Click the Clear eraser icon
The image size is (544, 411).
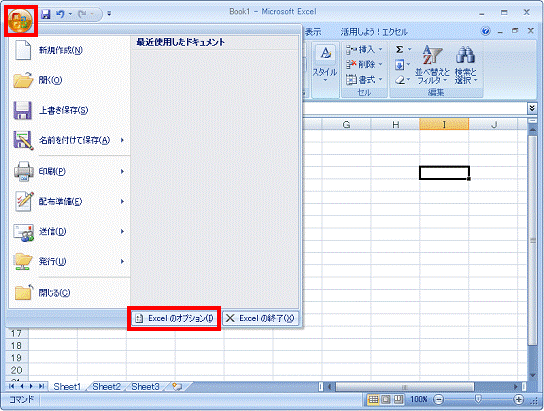[x=400, y=80]
